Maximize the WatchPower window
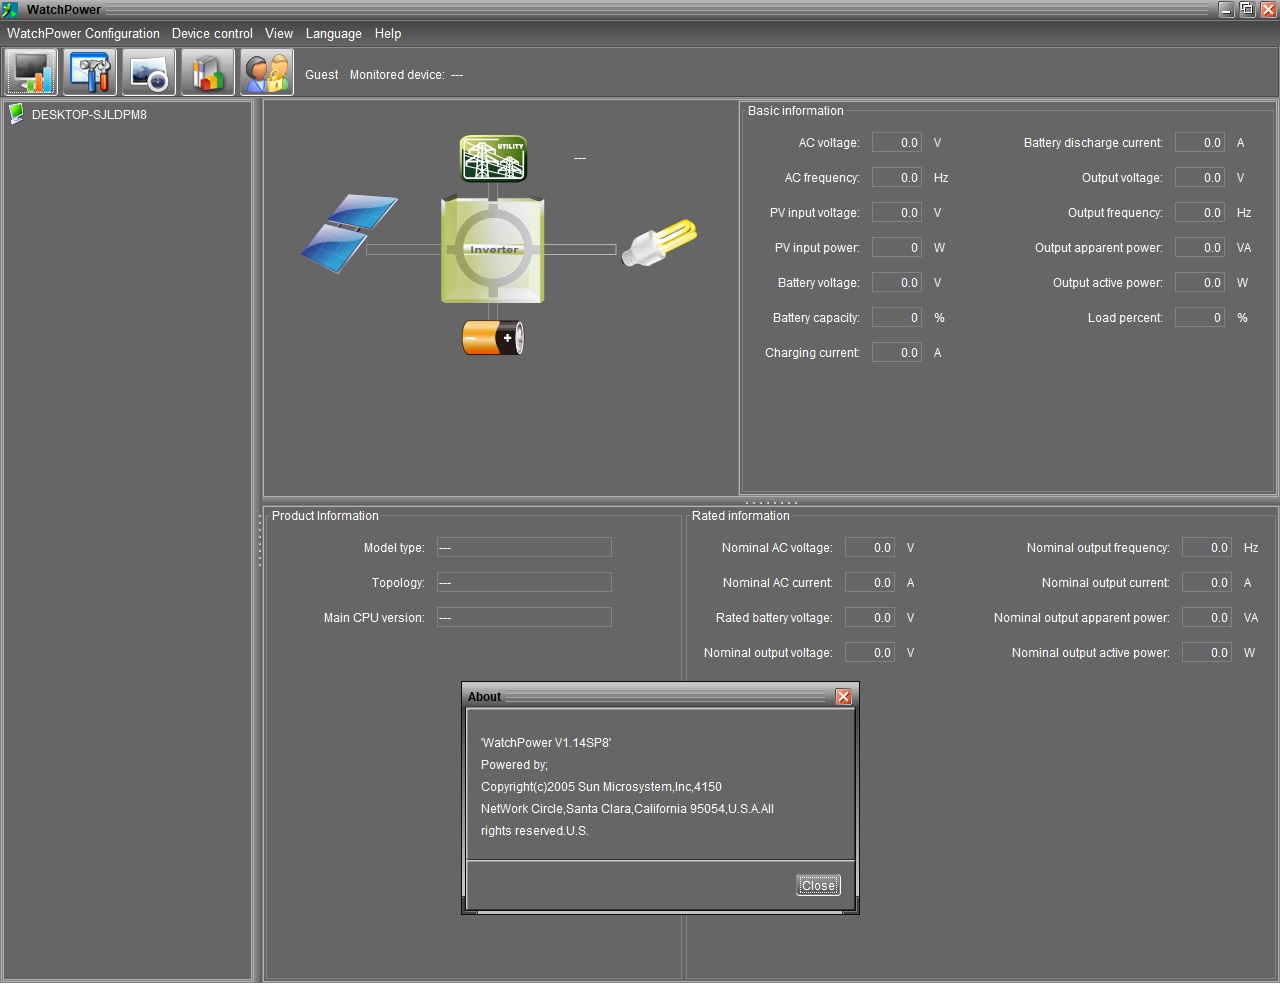Image resolution: width=1280 pixels, height=984 pixels. [1247, 9]
